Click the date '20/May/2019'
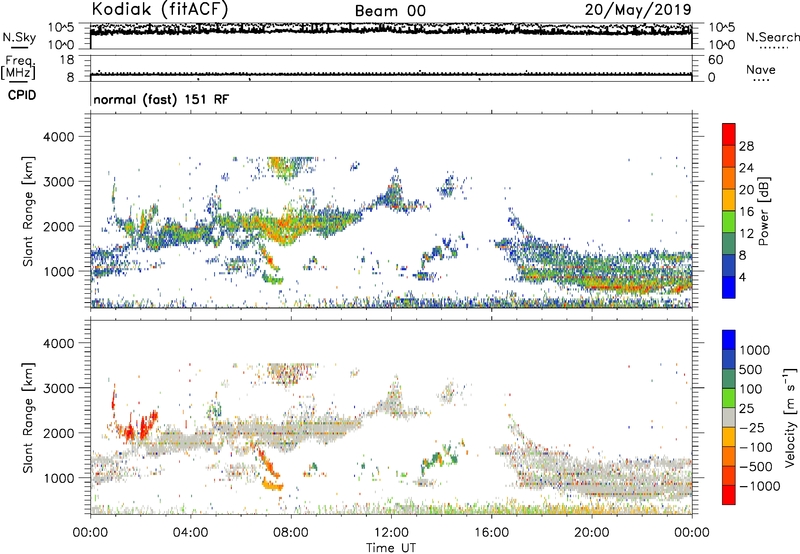 638,9
